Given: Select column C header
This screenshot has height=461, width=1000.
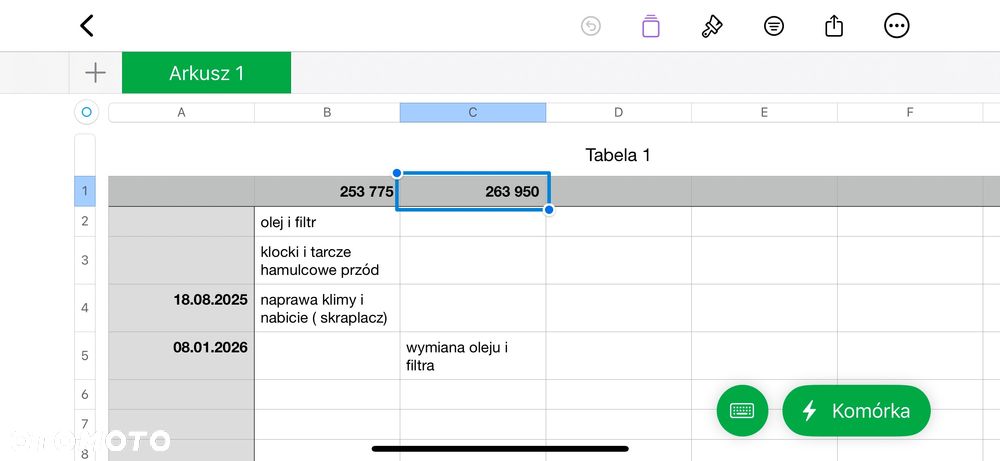Looking at the screenshot, I should click(x=473, y=113).
